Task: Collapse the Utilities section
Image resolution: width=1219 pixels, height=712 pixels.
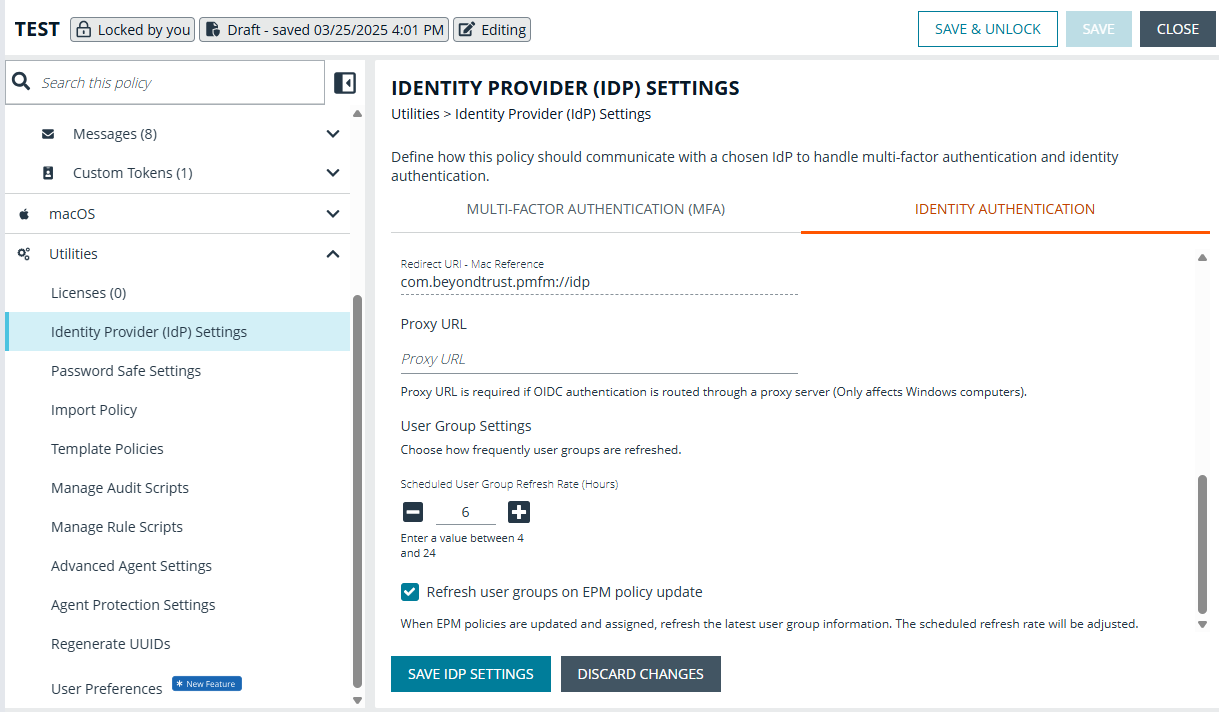Action: click(x=333, y=253)
